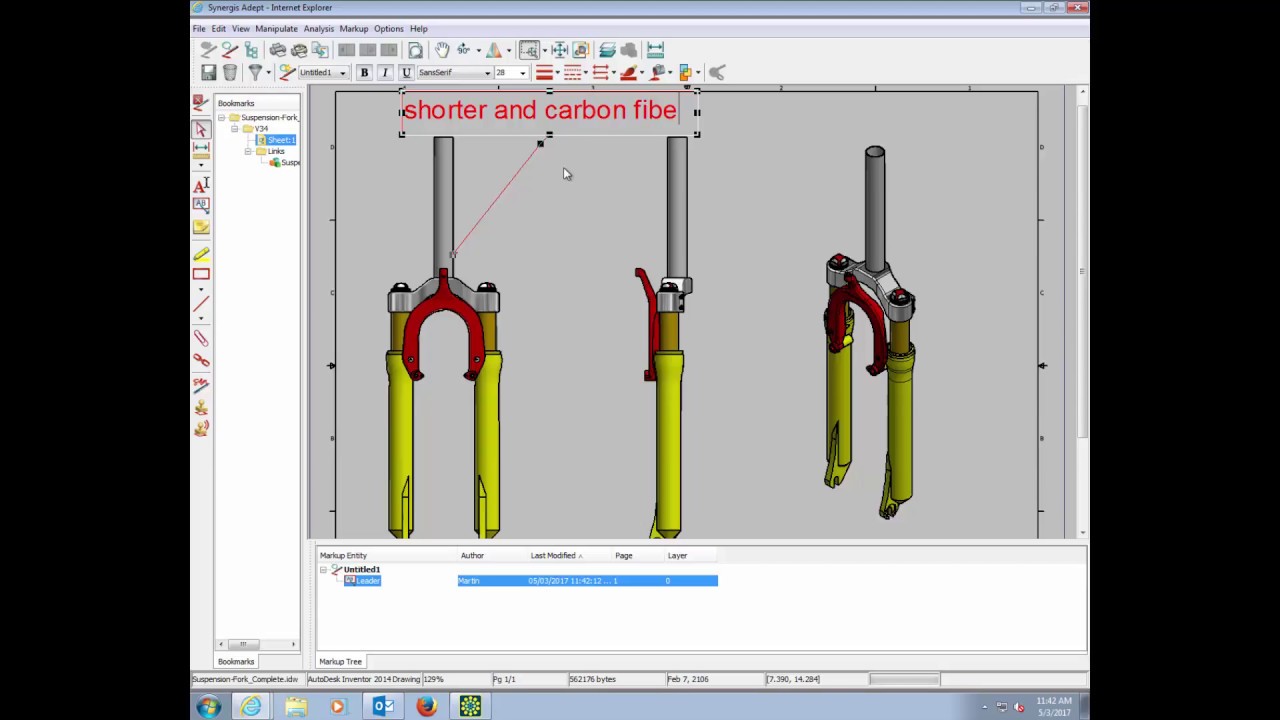1280x720 pixels.
Task: Open the Untitled1 markup dropdown
Action: coord(342,73)
